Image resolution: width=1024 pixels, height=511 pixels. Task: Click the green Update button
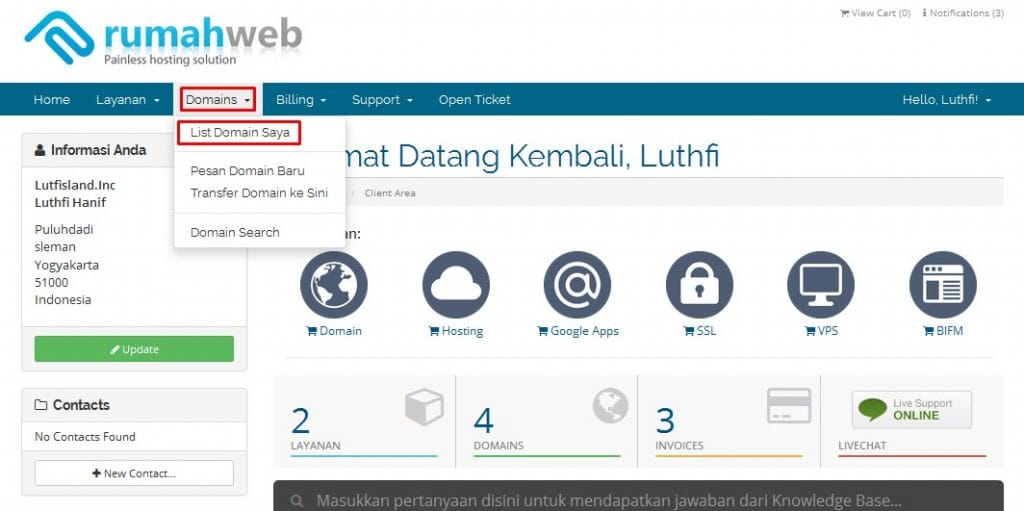pos(134,349)
